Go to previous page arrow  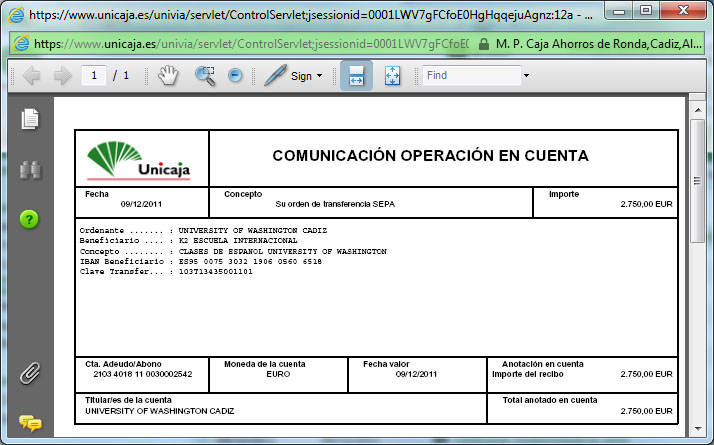31,76
